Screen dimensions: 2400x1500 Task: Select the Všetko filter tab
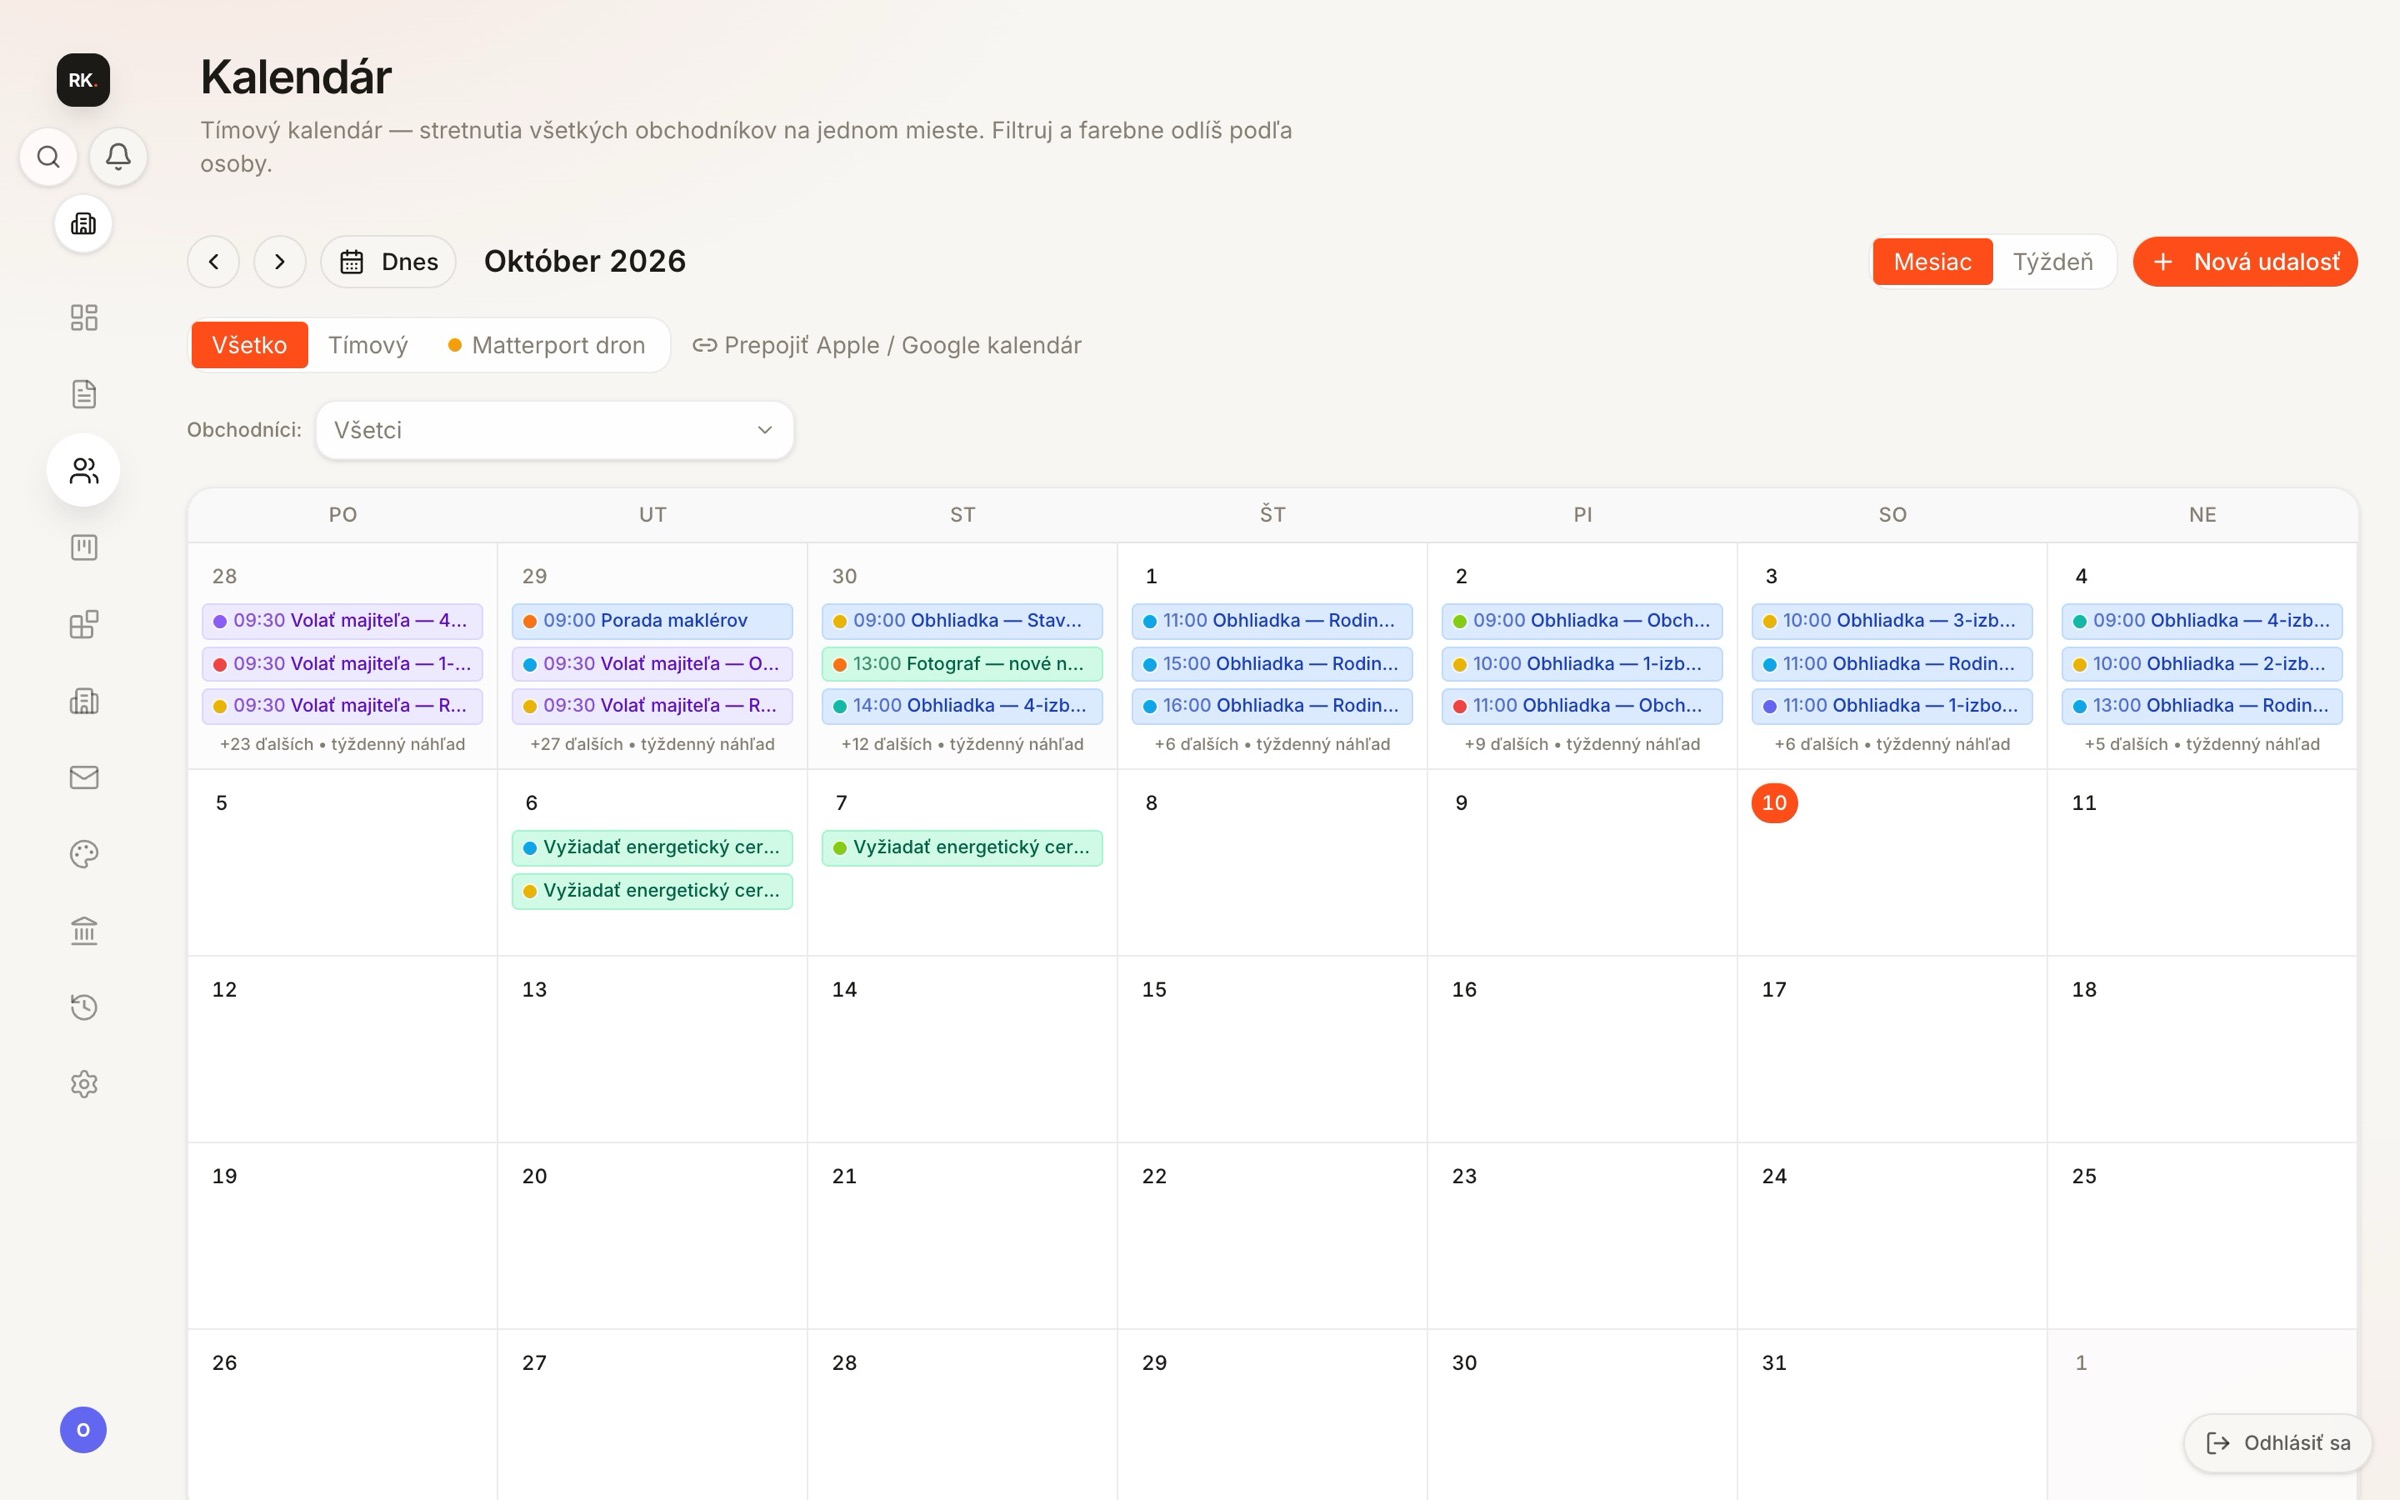click(249, 345)
